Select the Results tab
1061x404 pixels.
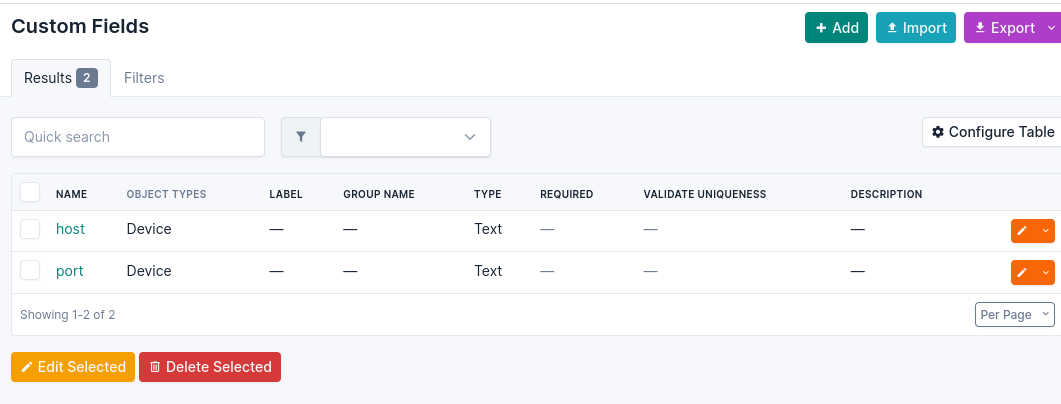[61, 78]
